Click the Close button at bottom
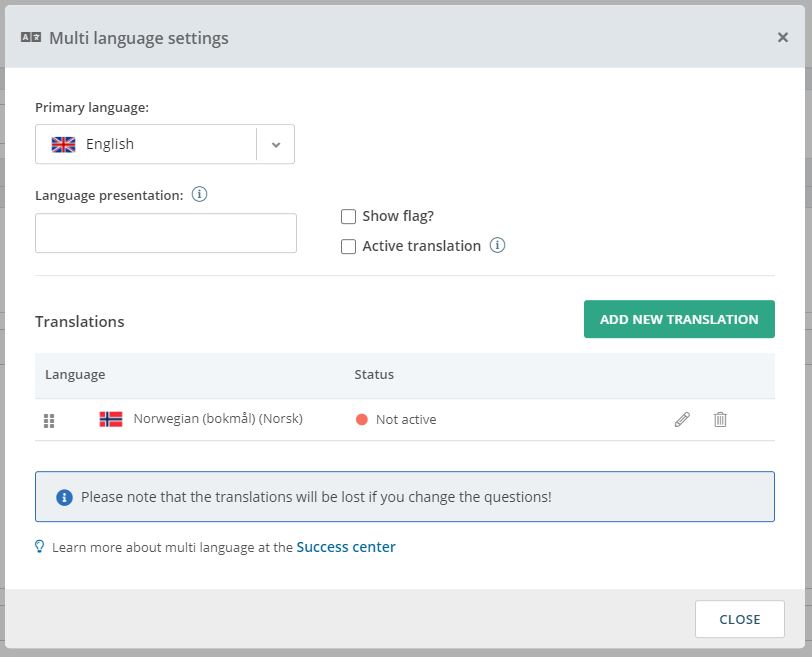 click(740, 619)
